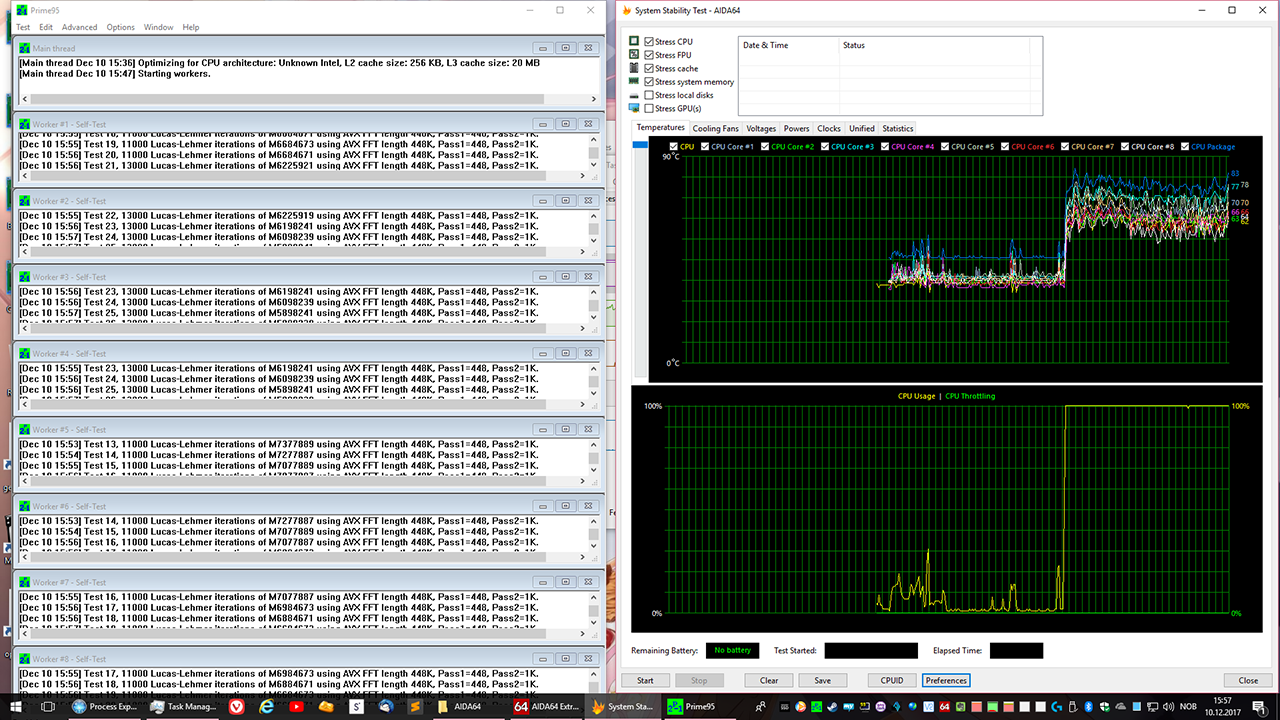This screenshot has width=1280, height=720.
Task: Toggle CPU Core #6 graph checkbox
Action: pyautogui.click(x=1005, y=147)
